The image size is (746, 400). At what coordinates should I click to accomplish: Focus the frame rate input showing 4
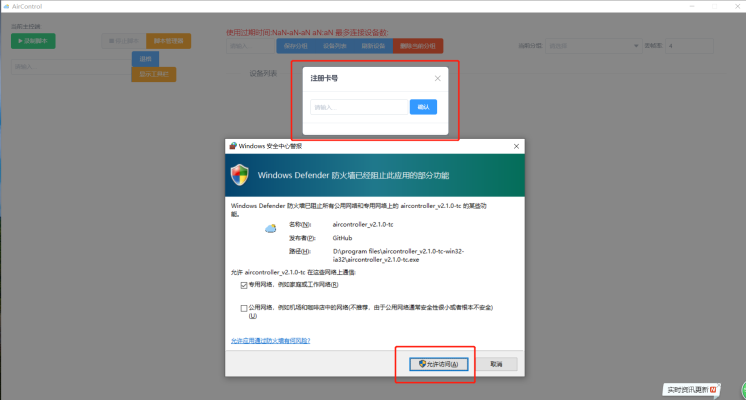pyautogui.click(x=689, y=46)
